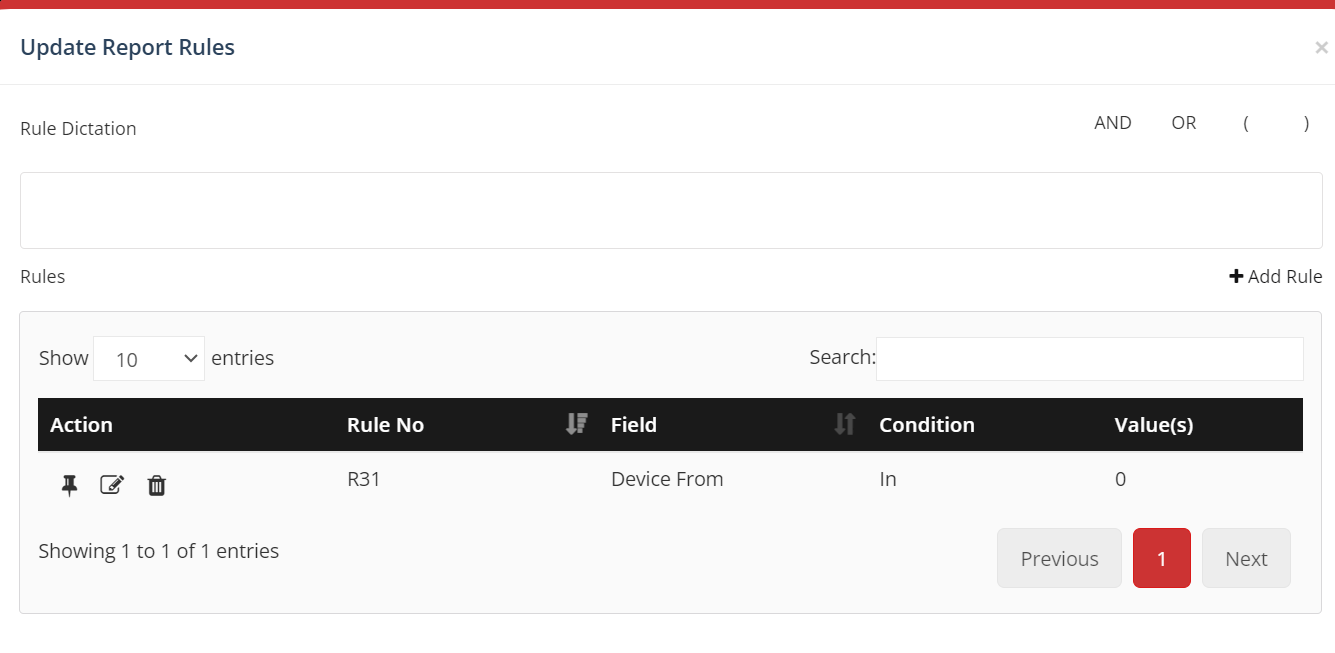The width and height of the screenshot is (1335, 653).
Task: Insert AND operator into the dictation
Action: [1112, 122]
